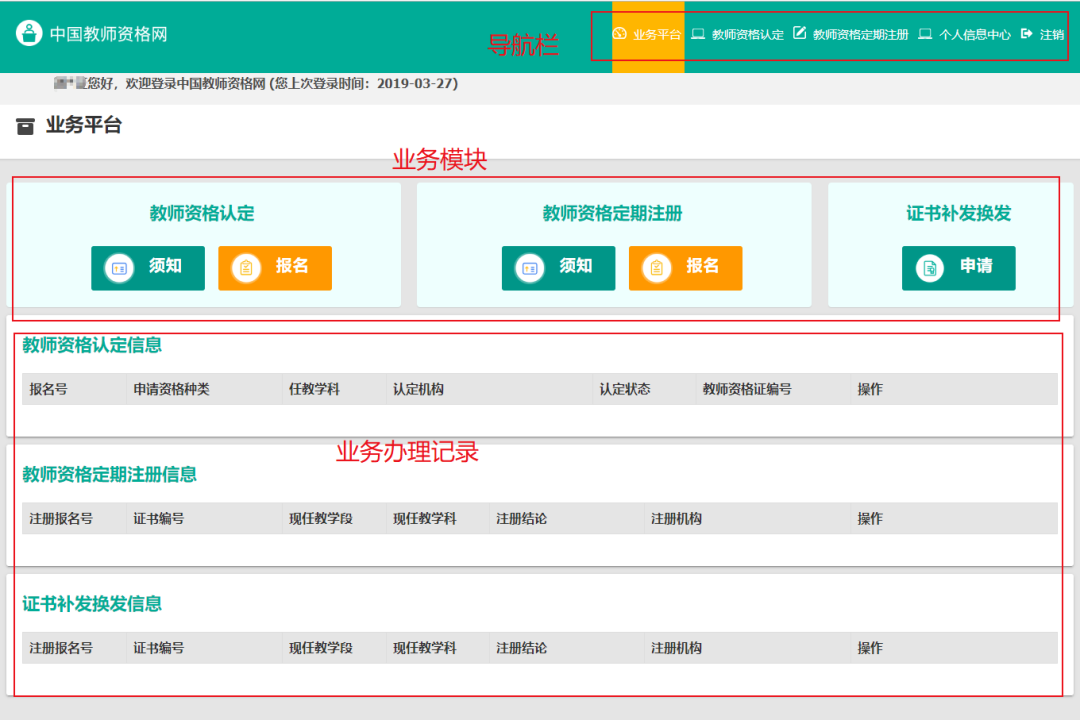Click the 中国教师资格网 logo icon

(x=29, y=33)
